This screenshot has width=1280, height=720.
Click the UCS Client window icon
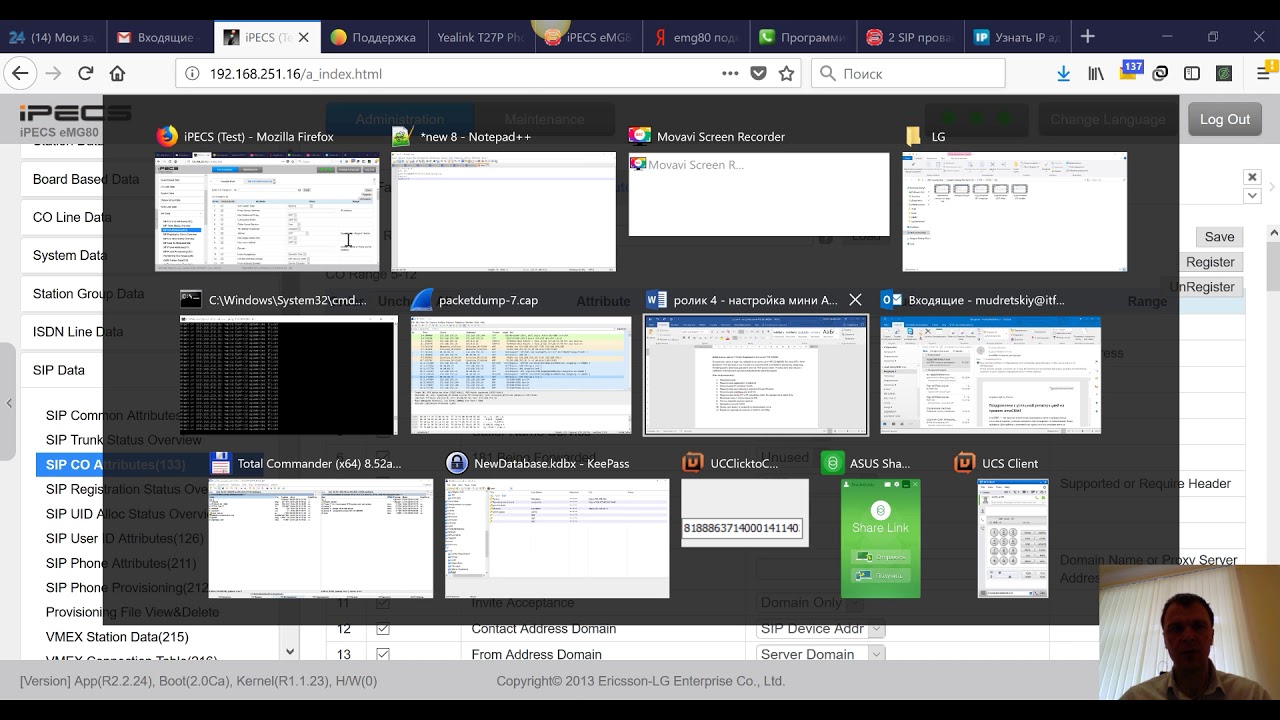pyautogui.click(x=965, y=463)
